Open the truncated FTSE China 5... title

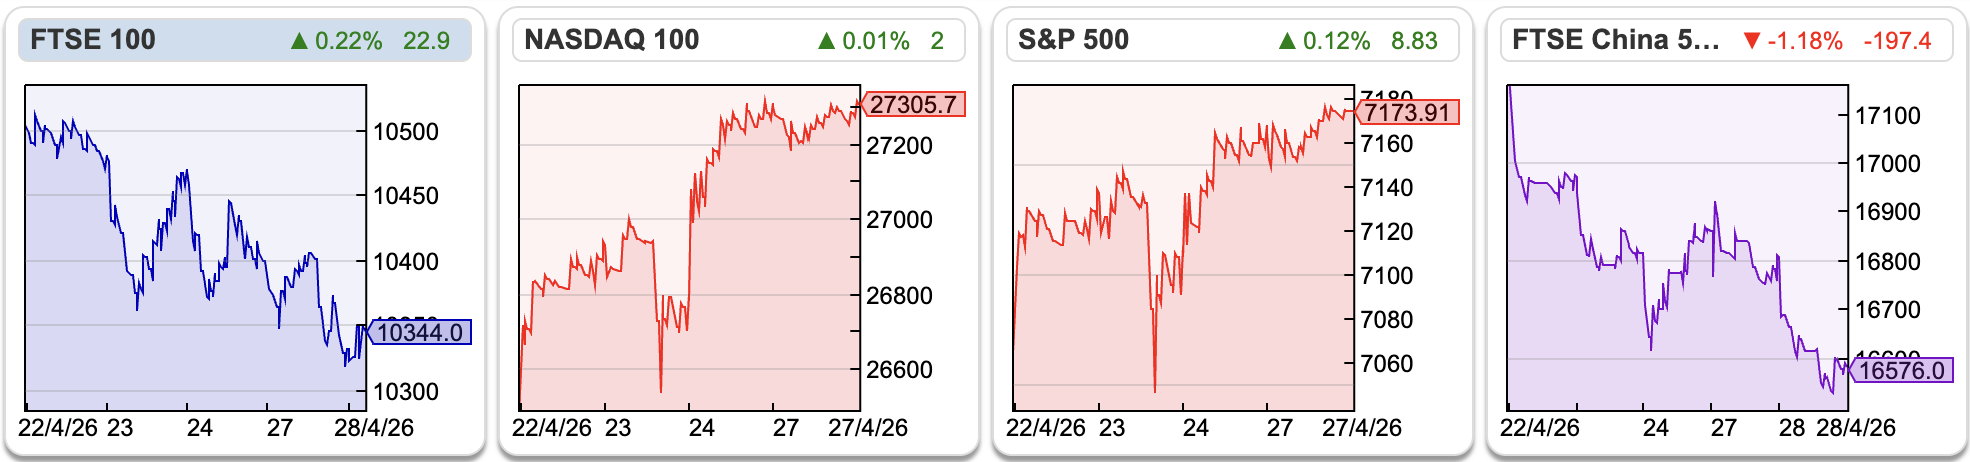point(1615,40)
